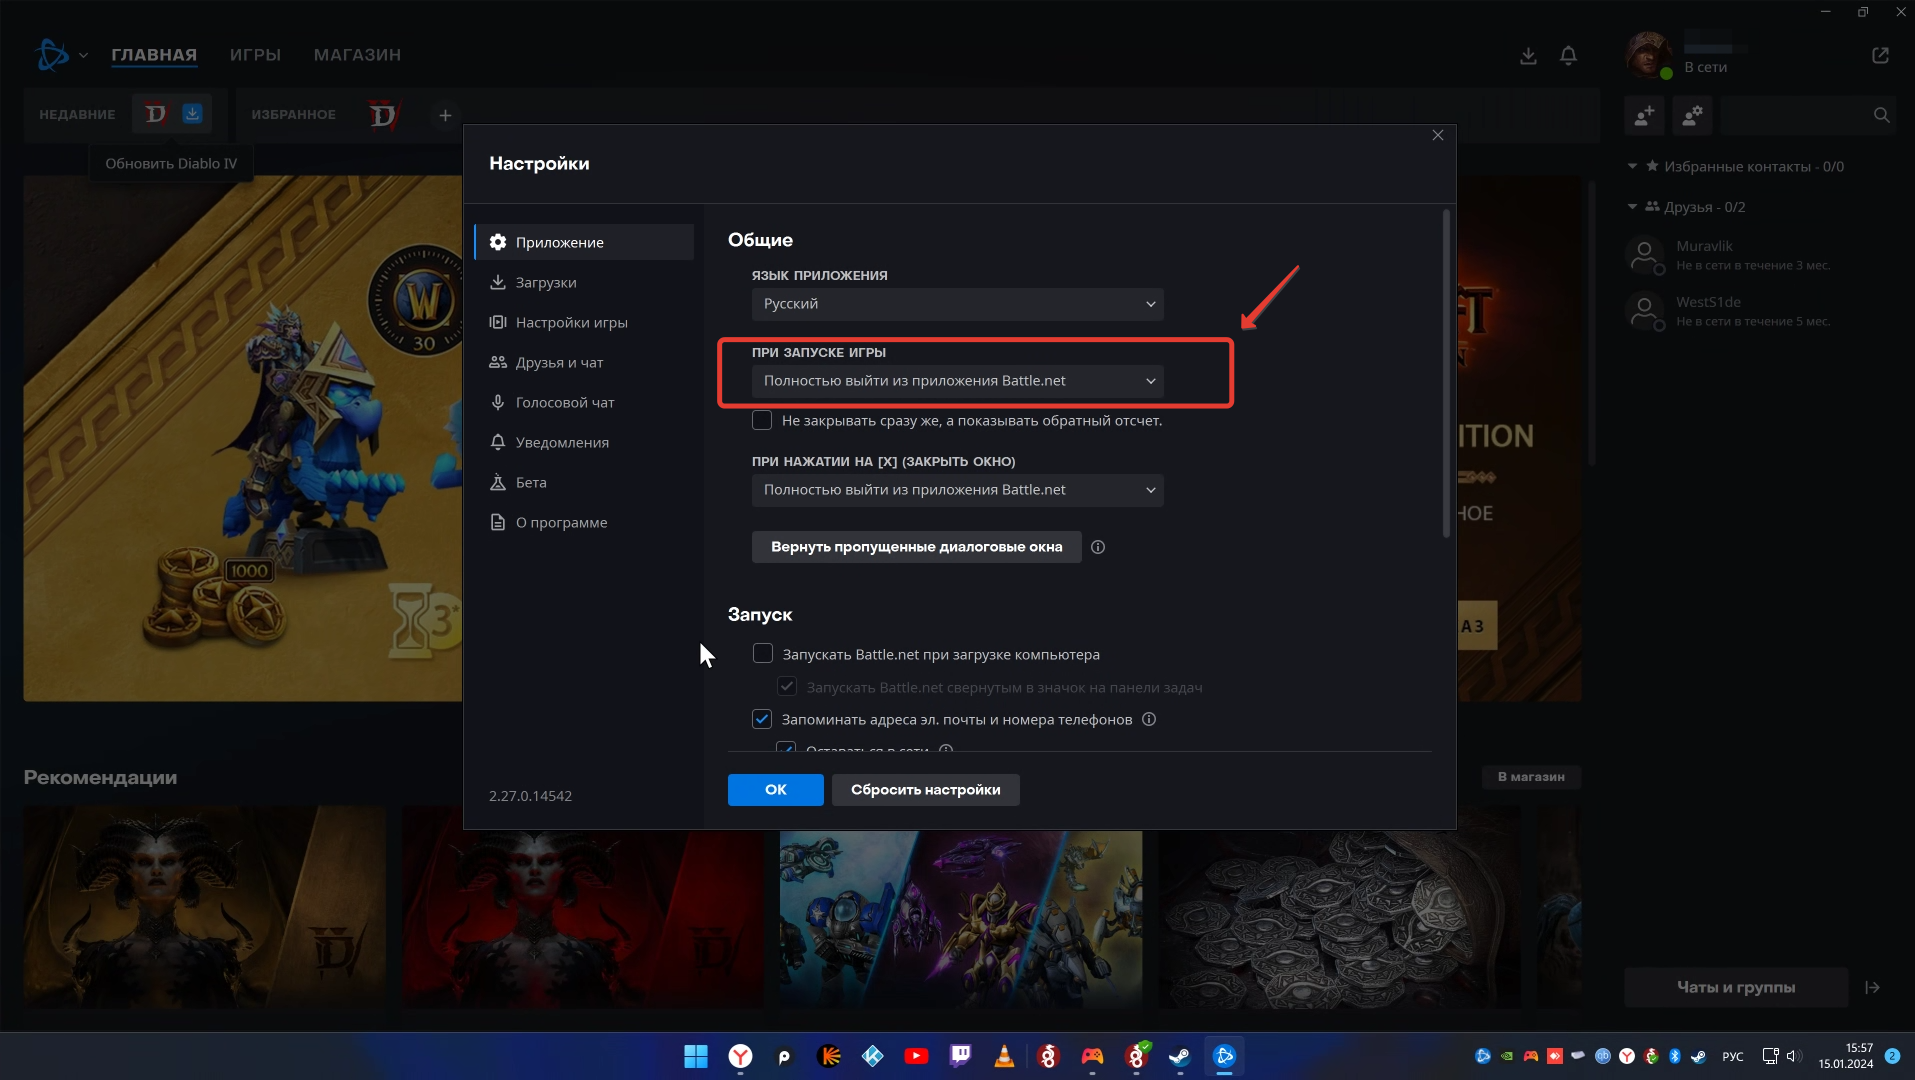
Task: Open Friends and chat settings
Action: 584,363
